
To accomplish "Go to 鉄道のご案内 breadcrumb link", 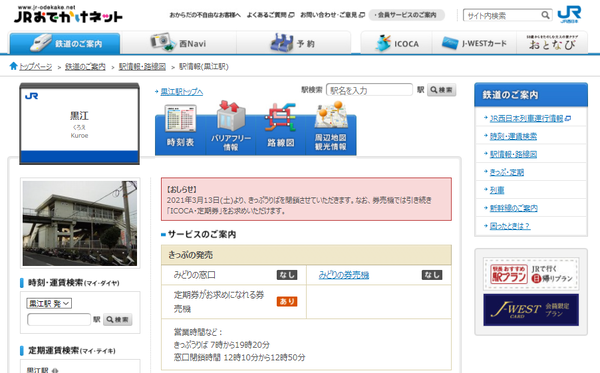I will pos(85,67).
